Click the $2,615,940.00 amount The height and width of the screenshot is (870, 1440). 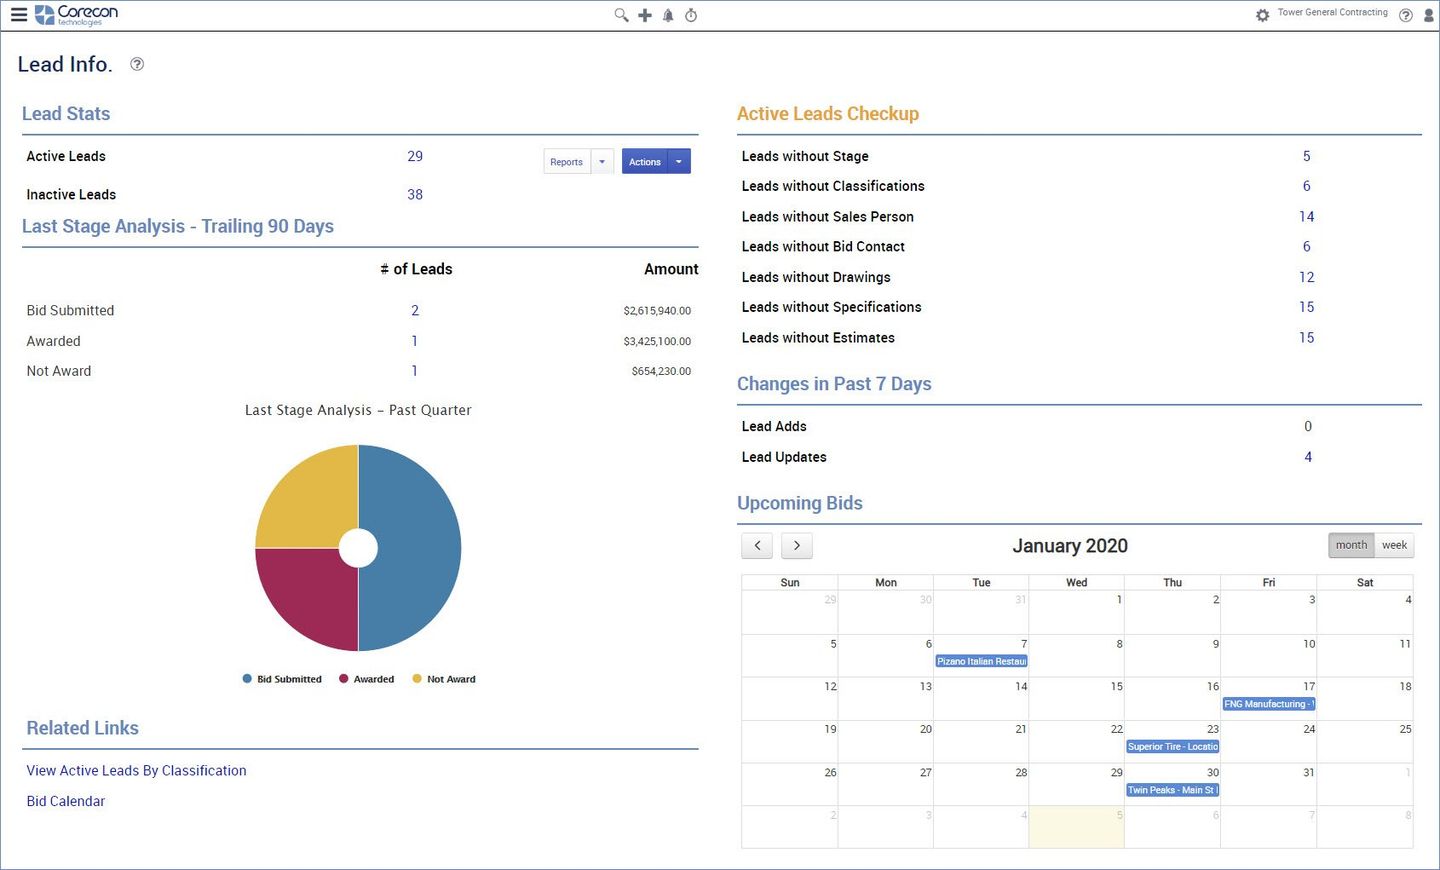(x=657, y=311)
